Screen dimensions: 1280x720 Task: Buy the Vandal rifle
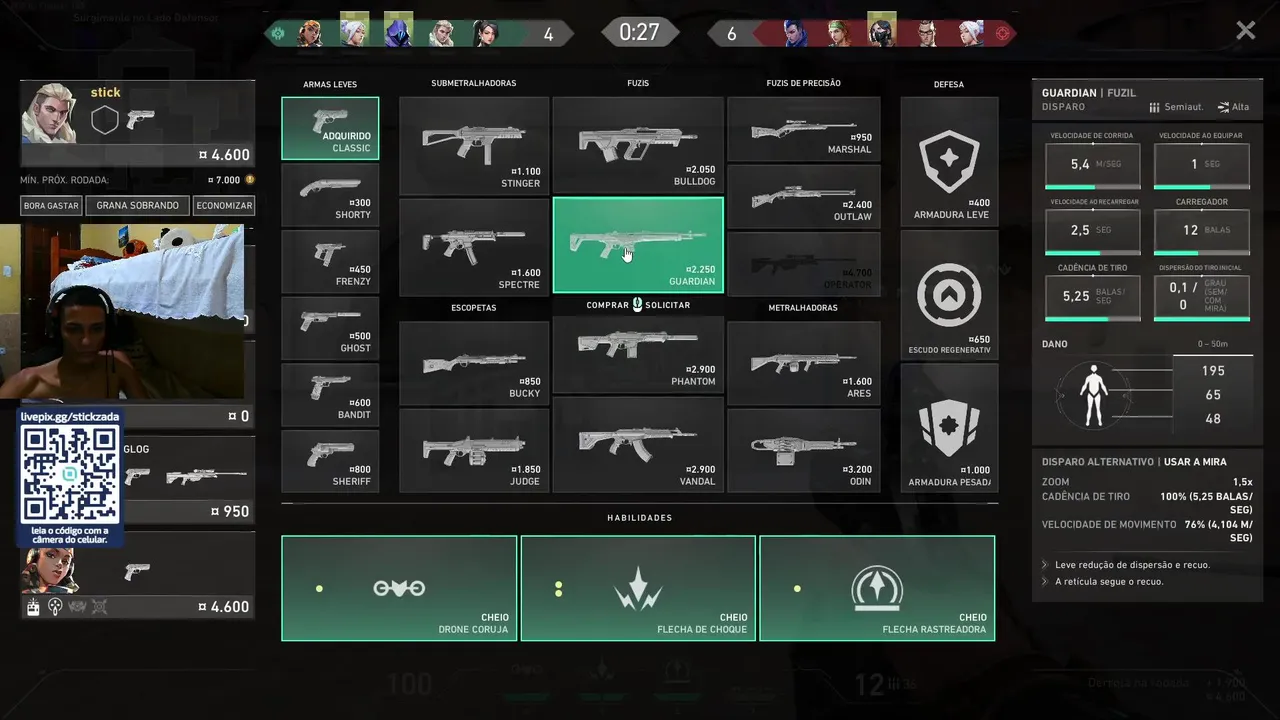(638, 445)
